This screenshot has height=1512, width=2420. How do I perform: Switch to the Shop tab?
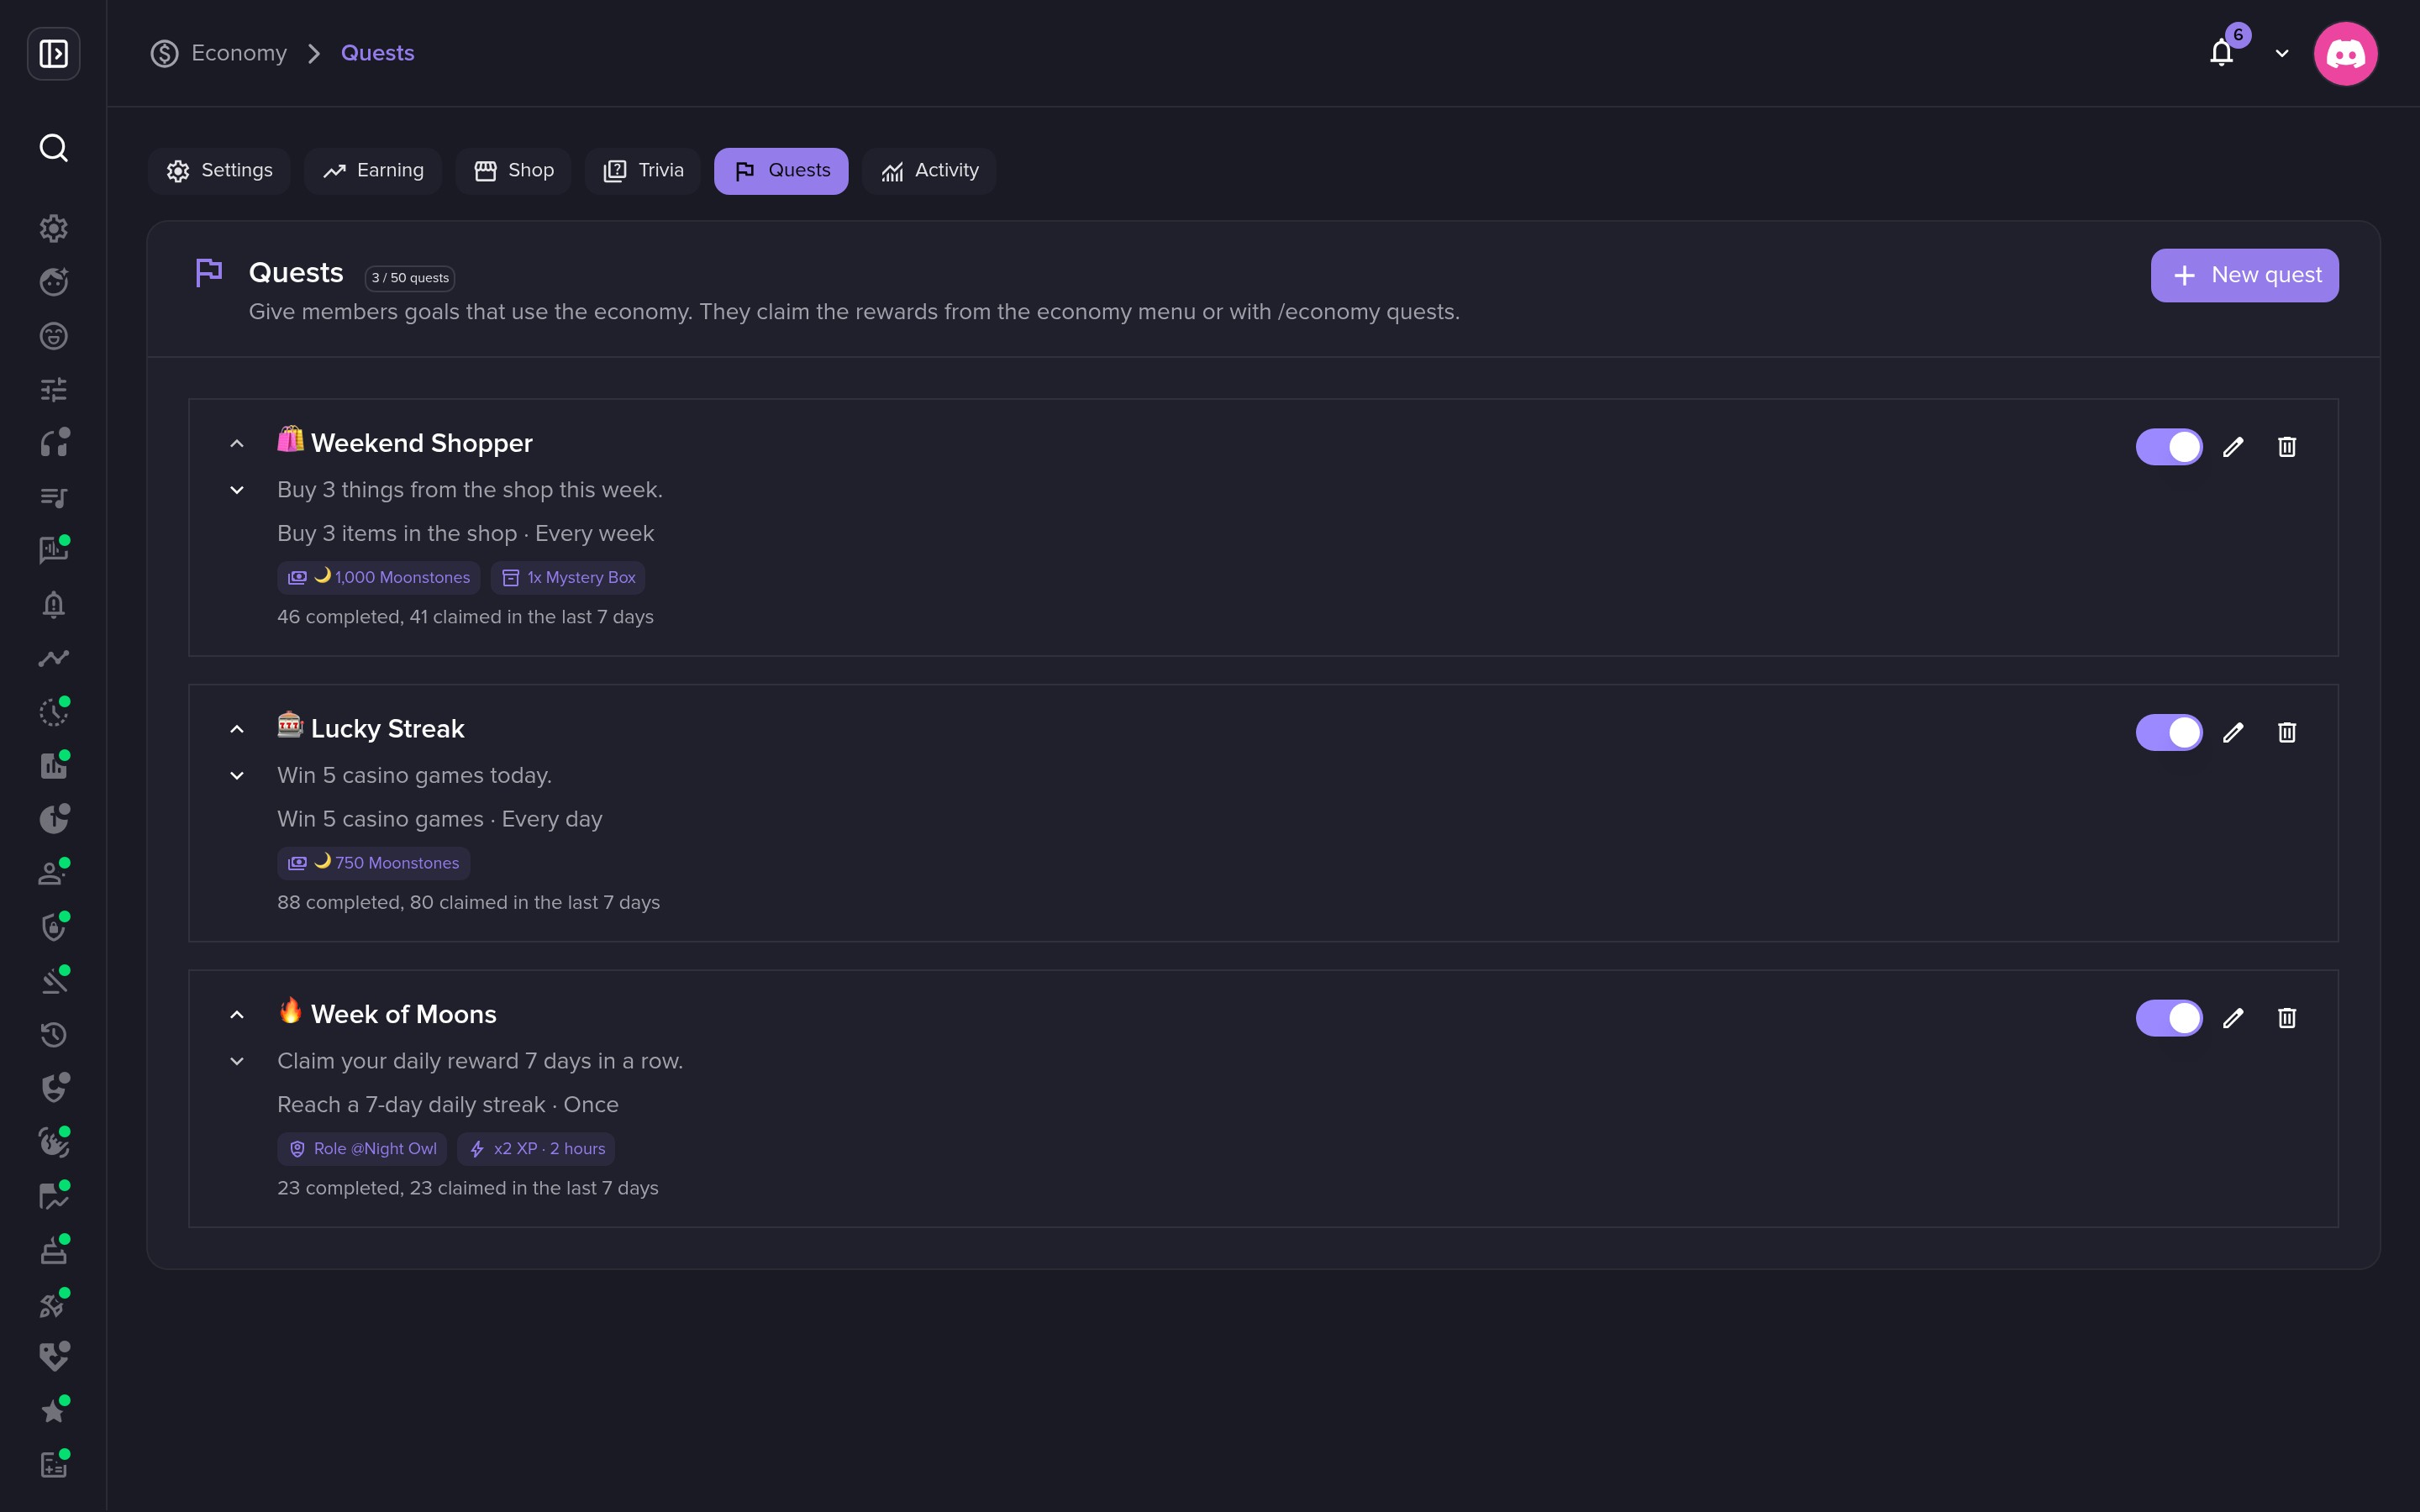click(513, 171)
